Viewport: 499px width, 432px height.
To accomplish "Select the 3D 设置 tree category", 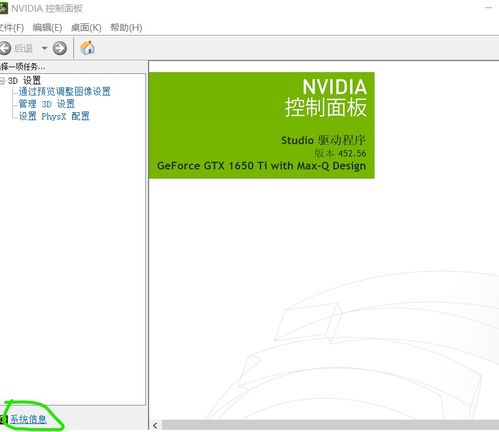I will click(24, 80).
